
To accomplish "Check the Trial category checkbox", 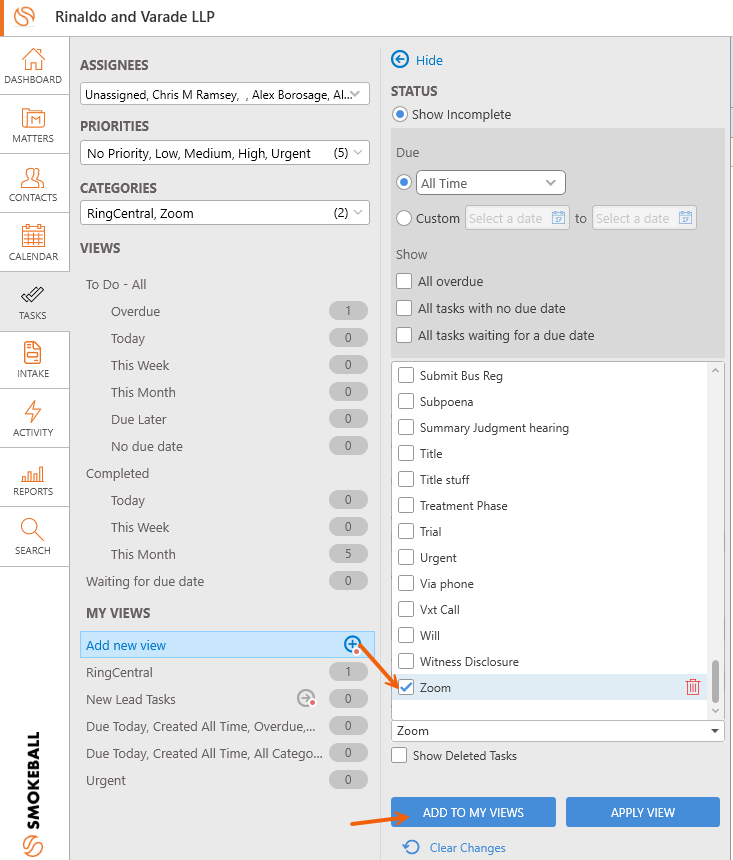I will pyautogui.click(x=406, y=531).
